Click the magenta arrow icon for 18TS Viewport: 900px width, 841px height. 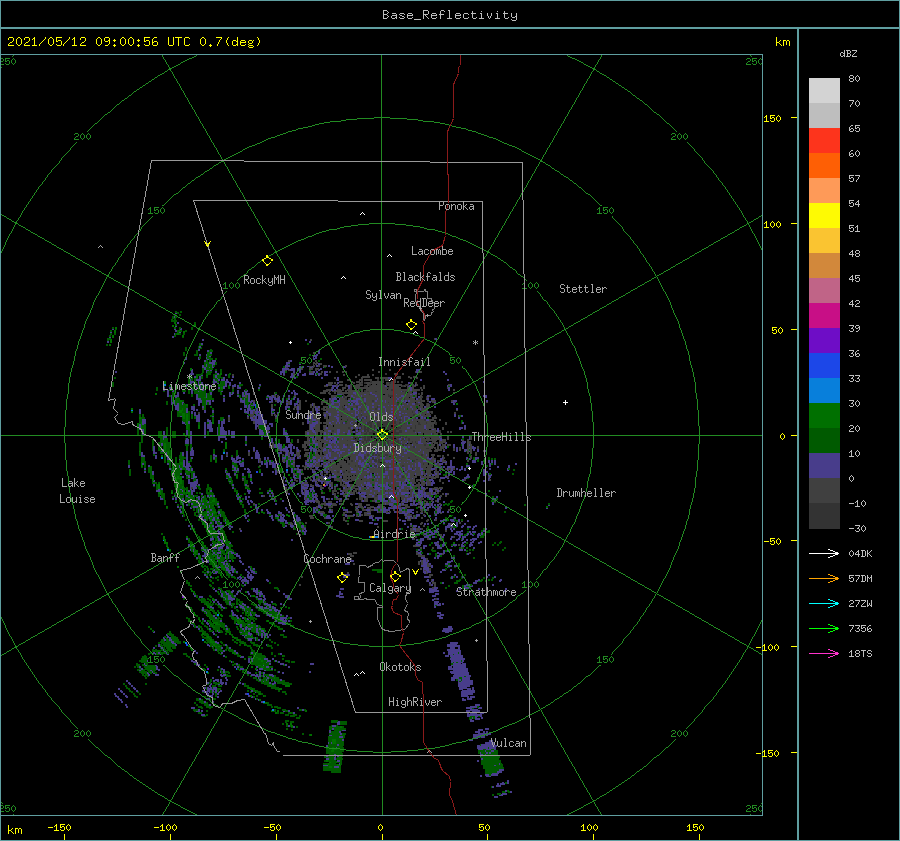tap(824, 653)
